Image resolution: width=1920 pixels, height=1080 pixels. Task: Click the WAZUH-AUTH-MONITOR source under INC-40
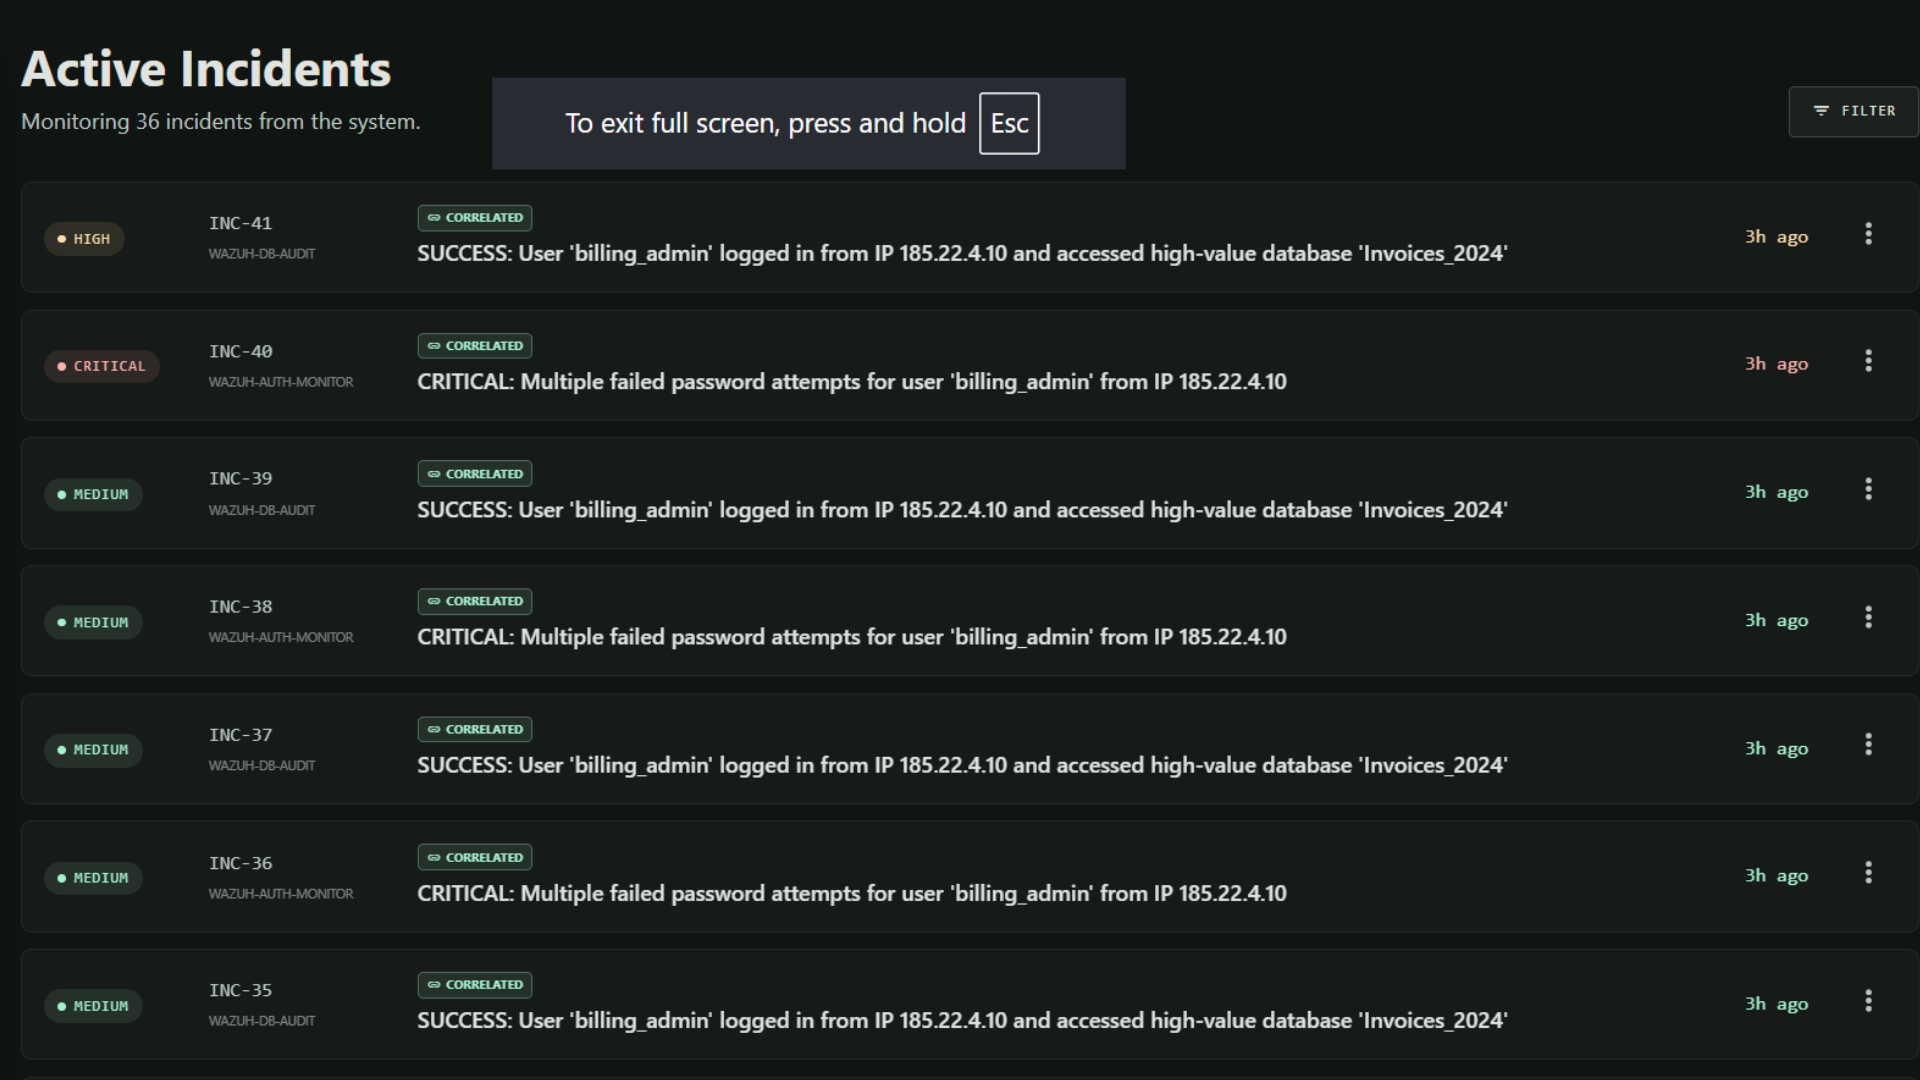tap(281, 382)
